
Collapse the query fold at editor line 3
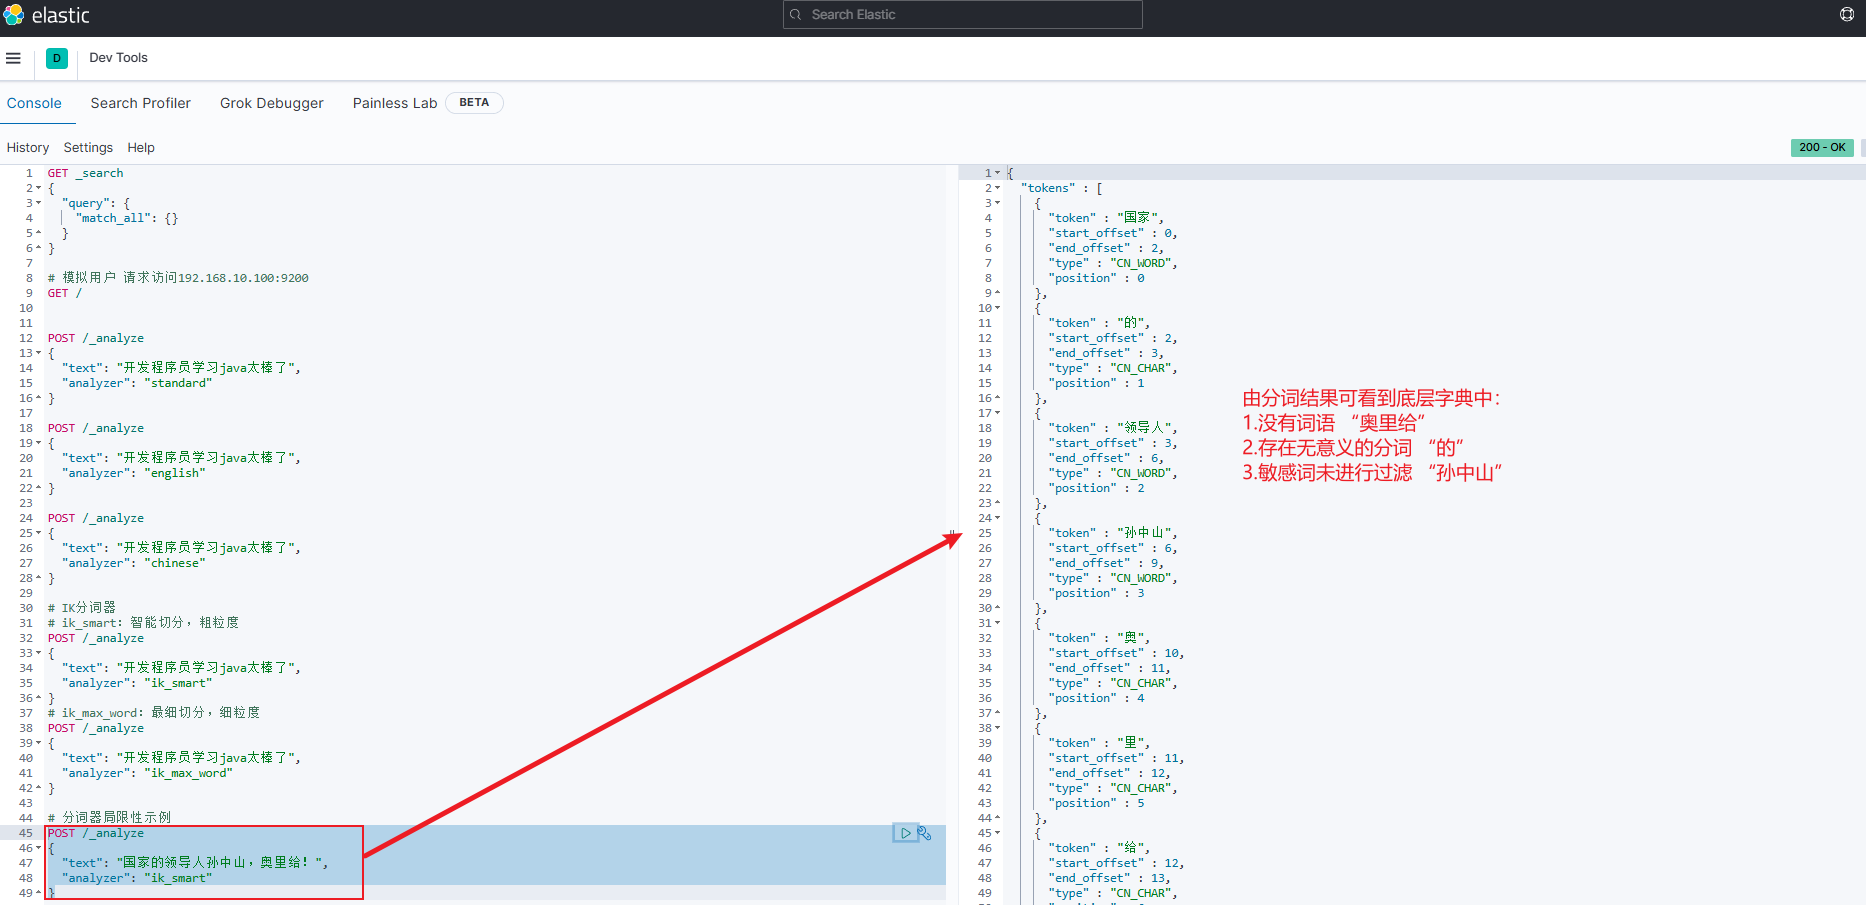click(39, 203)
